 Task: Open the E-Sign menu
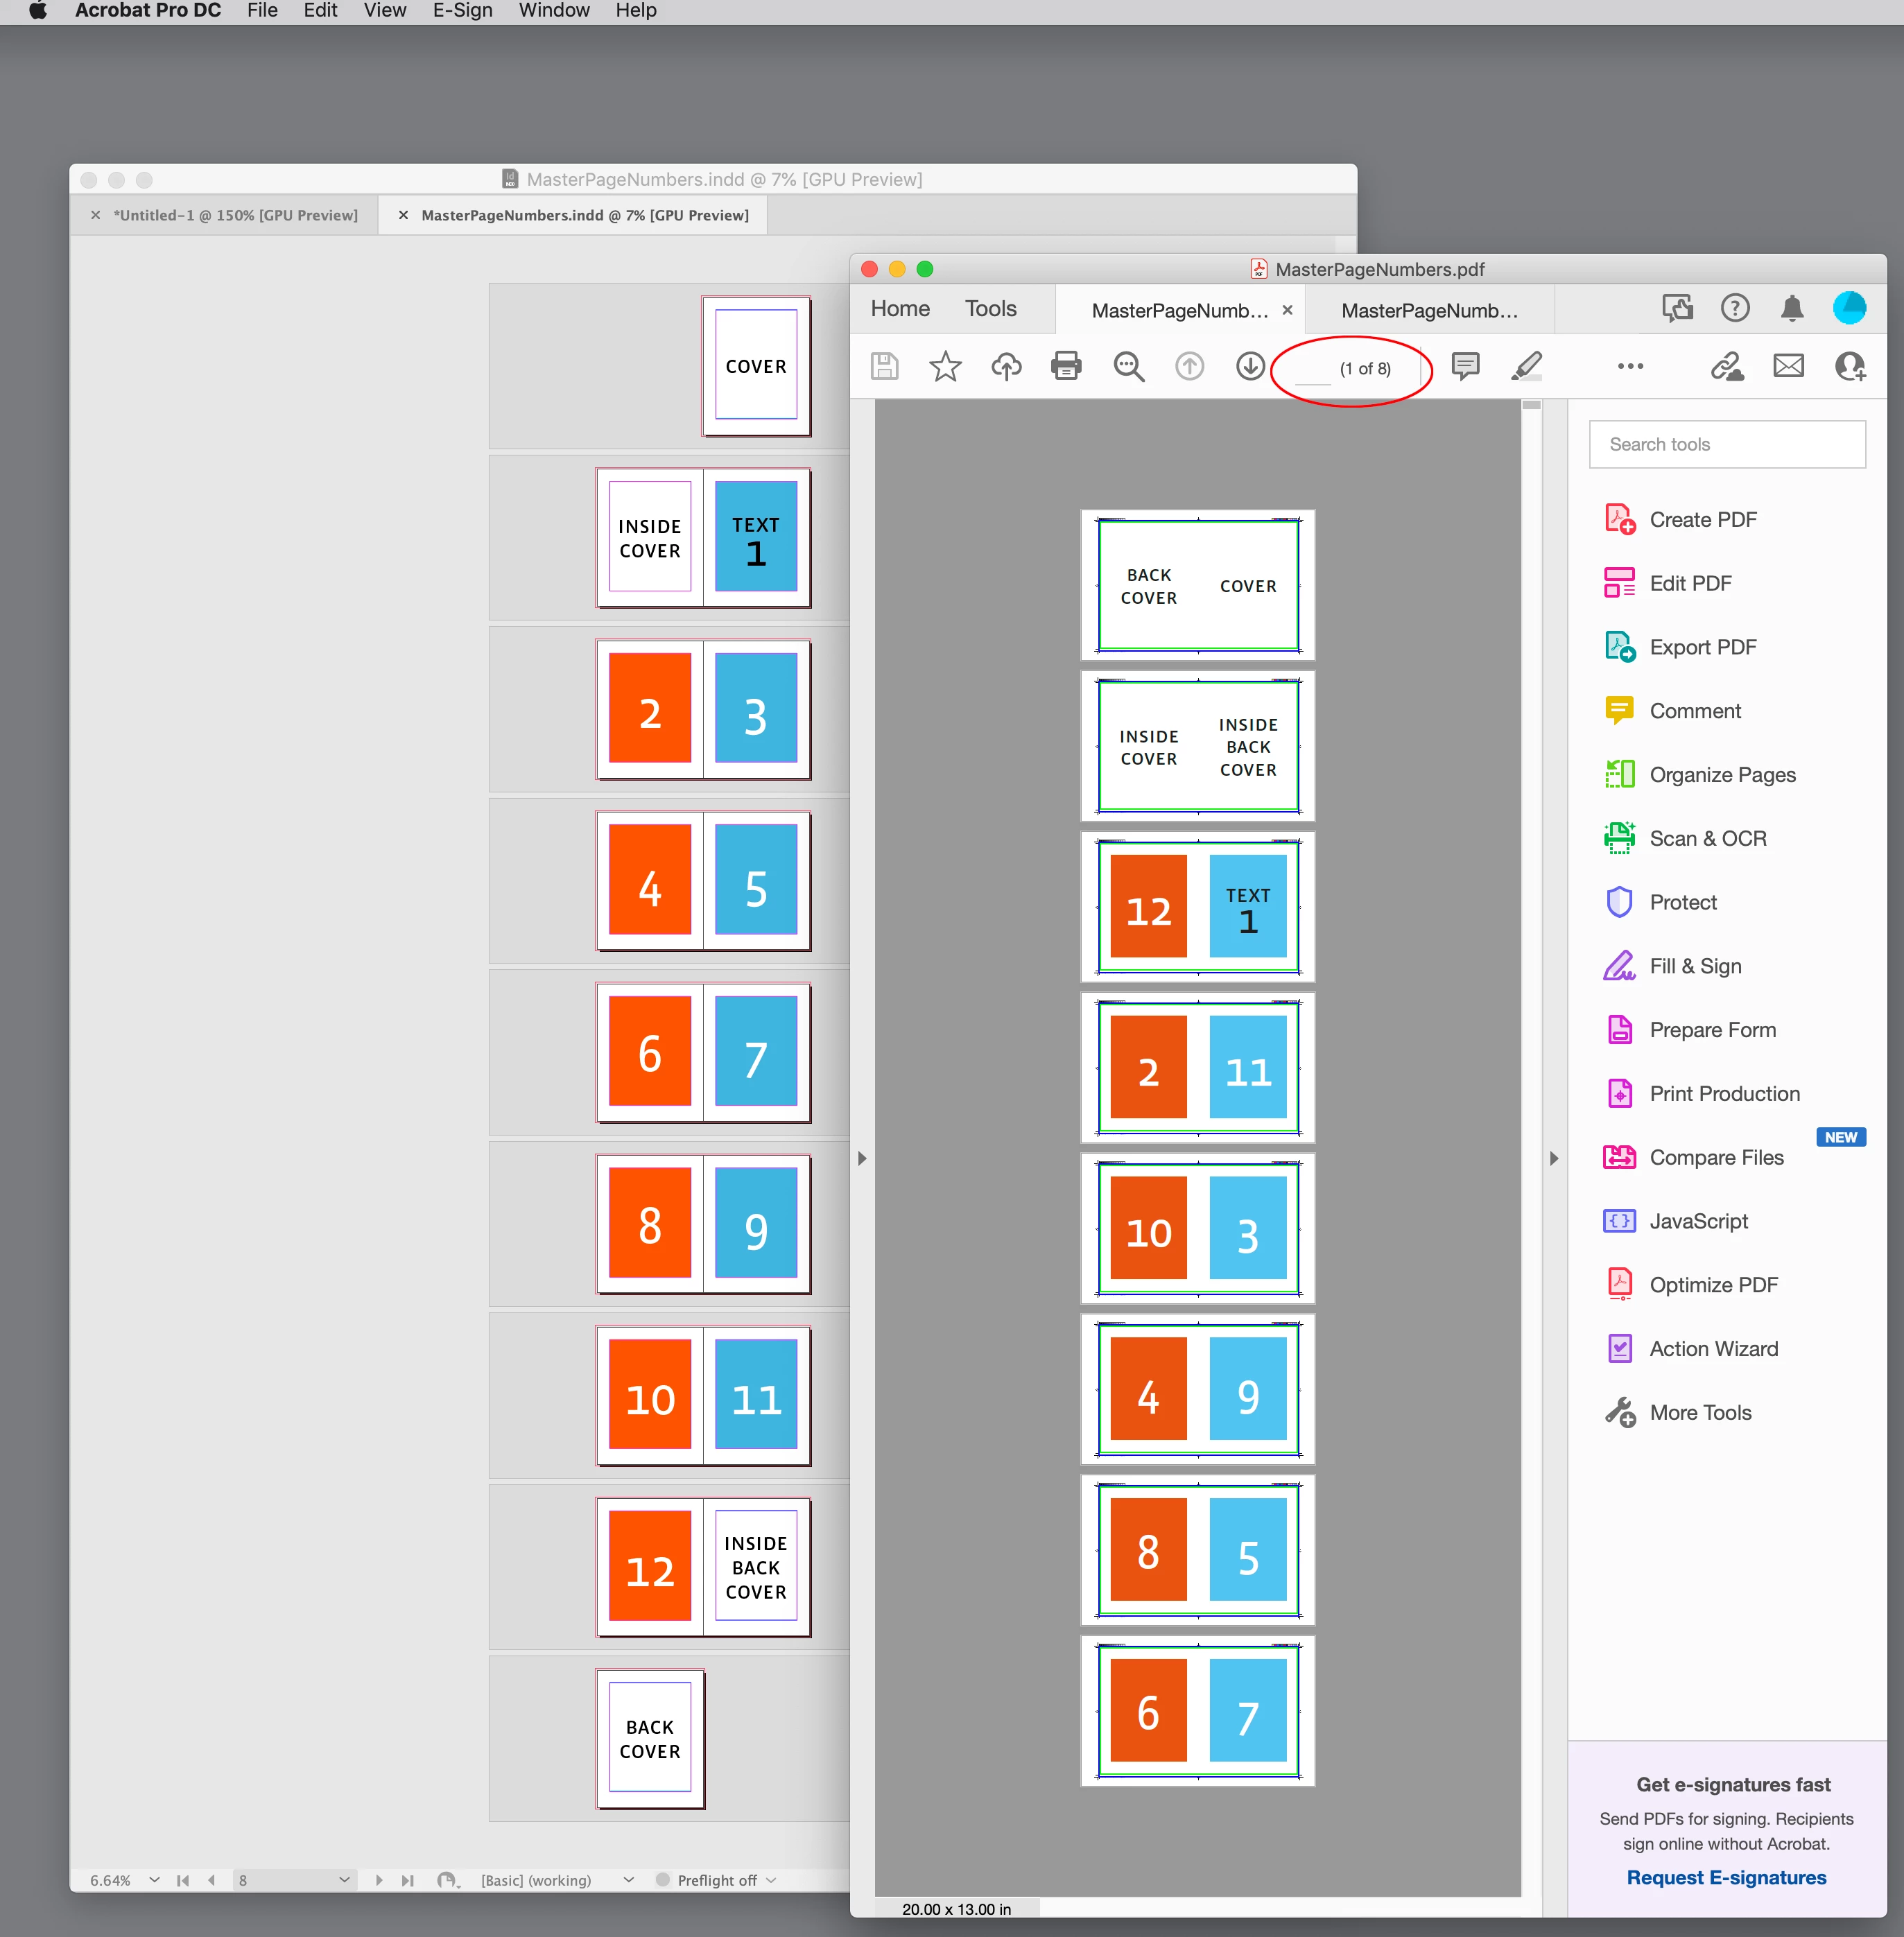462,11
